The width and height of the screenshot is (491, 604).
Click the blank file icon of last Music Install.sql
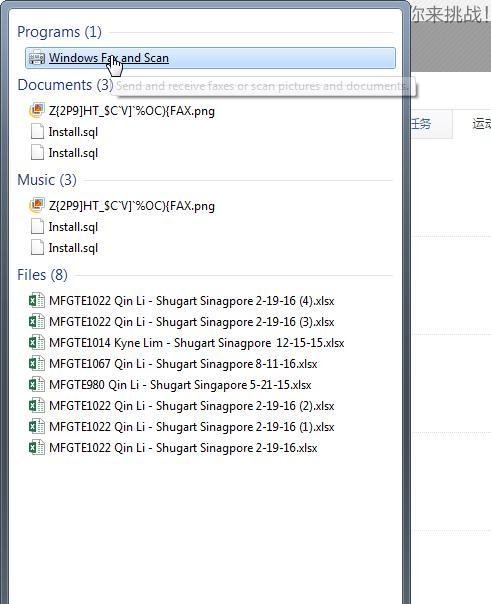pos(37,248)
